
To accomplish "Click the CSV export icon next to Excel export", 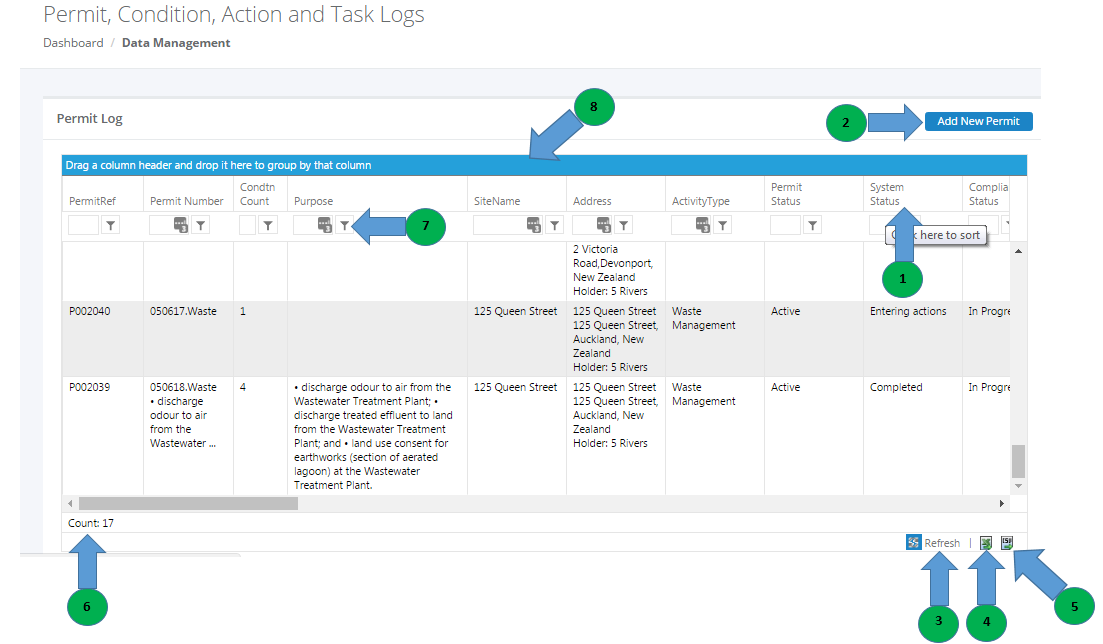I will click(x=1007, y=542).
